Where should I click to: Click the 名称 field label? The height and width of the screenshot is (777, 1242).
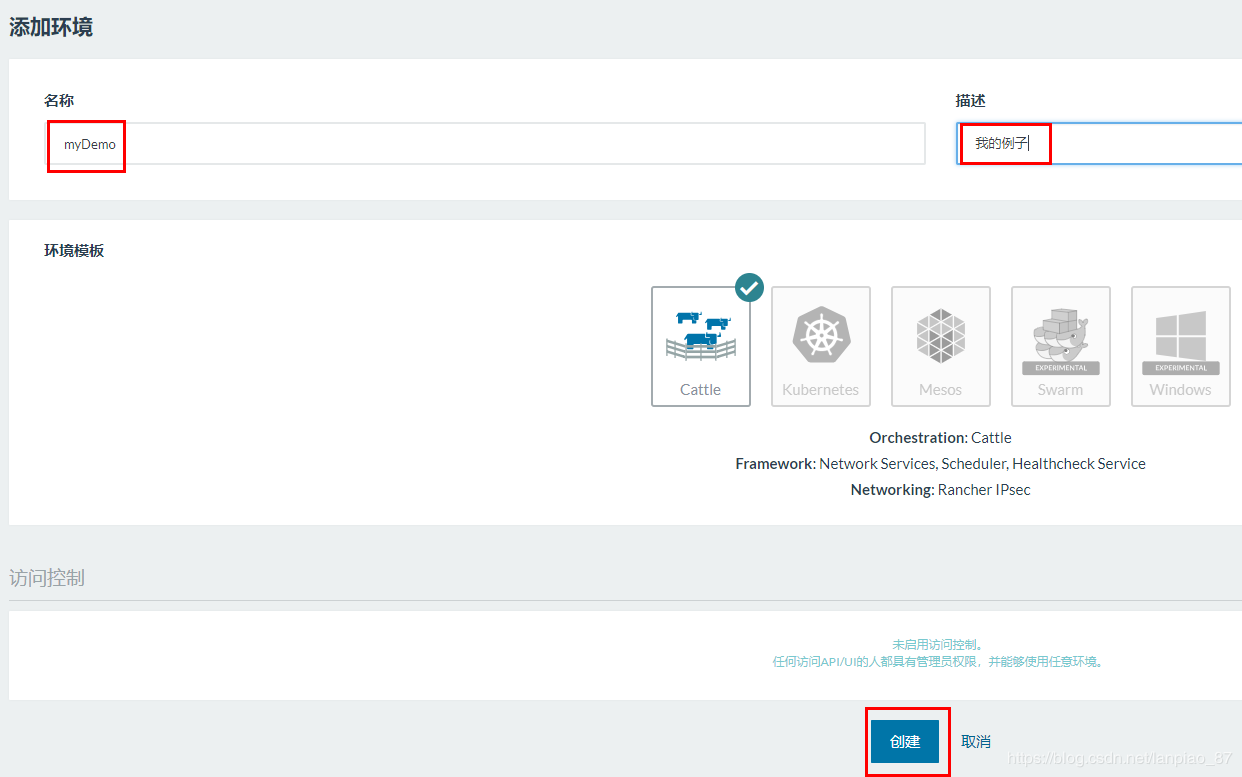coord(59,101)
